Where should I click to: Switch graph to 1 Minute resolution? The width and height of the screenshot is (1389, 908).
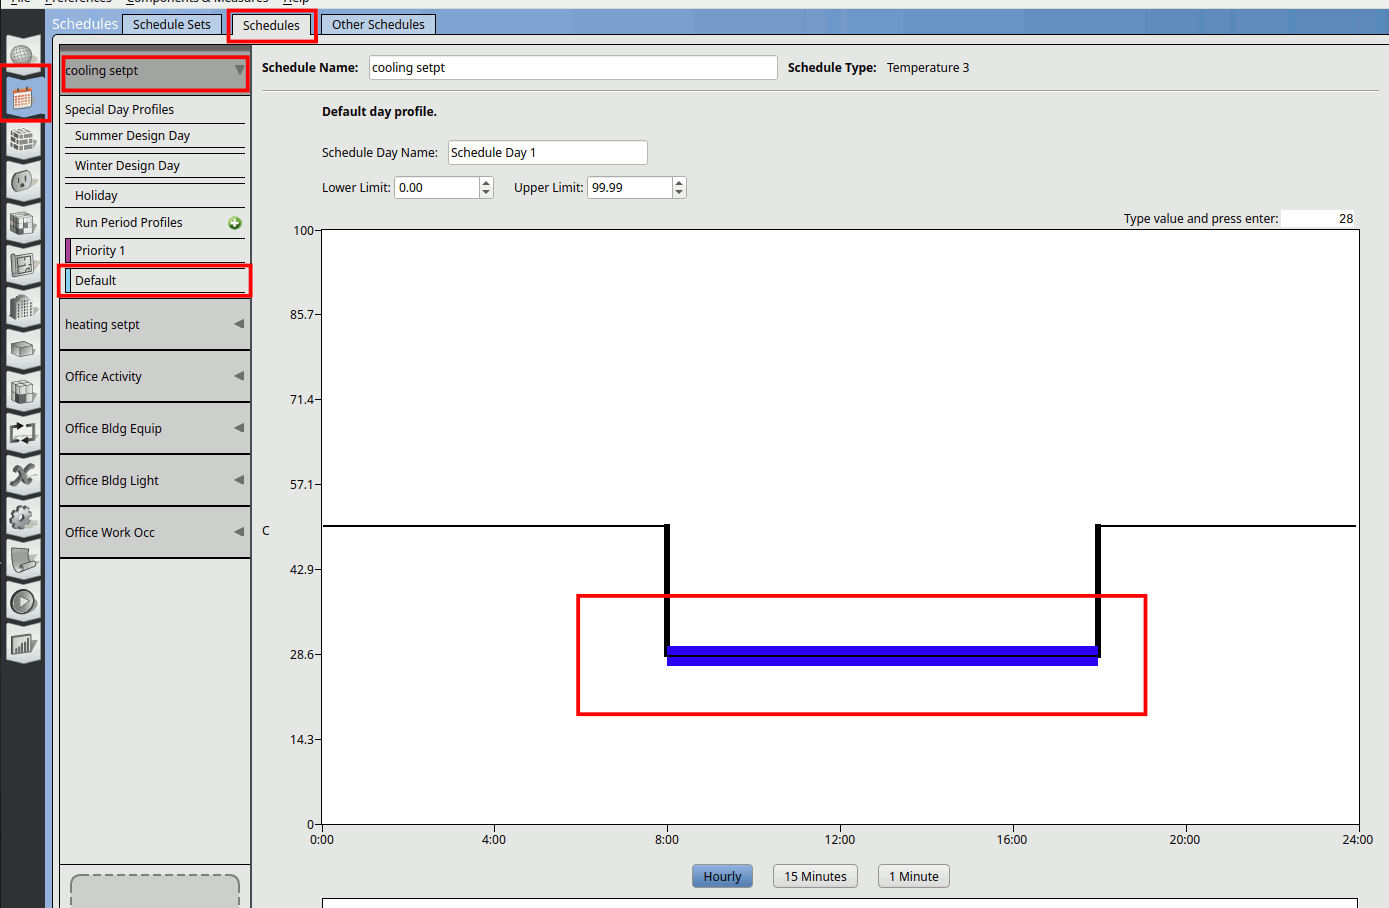[913, 877]
